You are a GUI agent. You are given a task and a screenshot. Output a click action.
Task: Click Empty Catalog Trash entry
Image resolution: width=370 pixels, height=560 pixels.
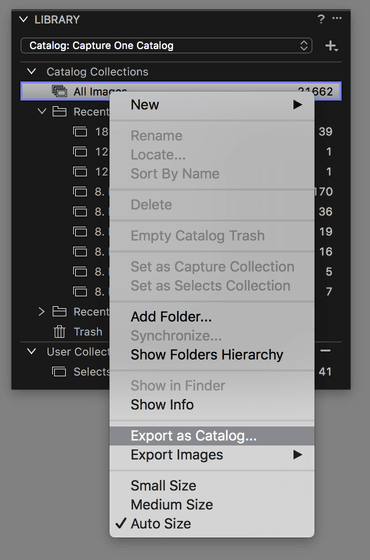tap(212, 236)
